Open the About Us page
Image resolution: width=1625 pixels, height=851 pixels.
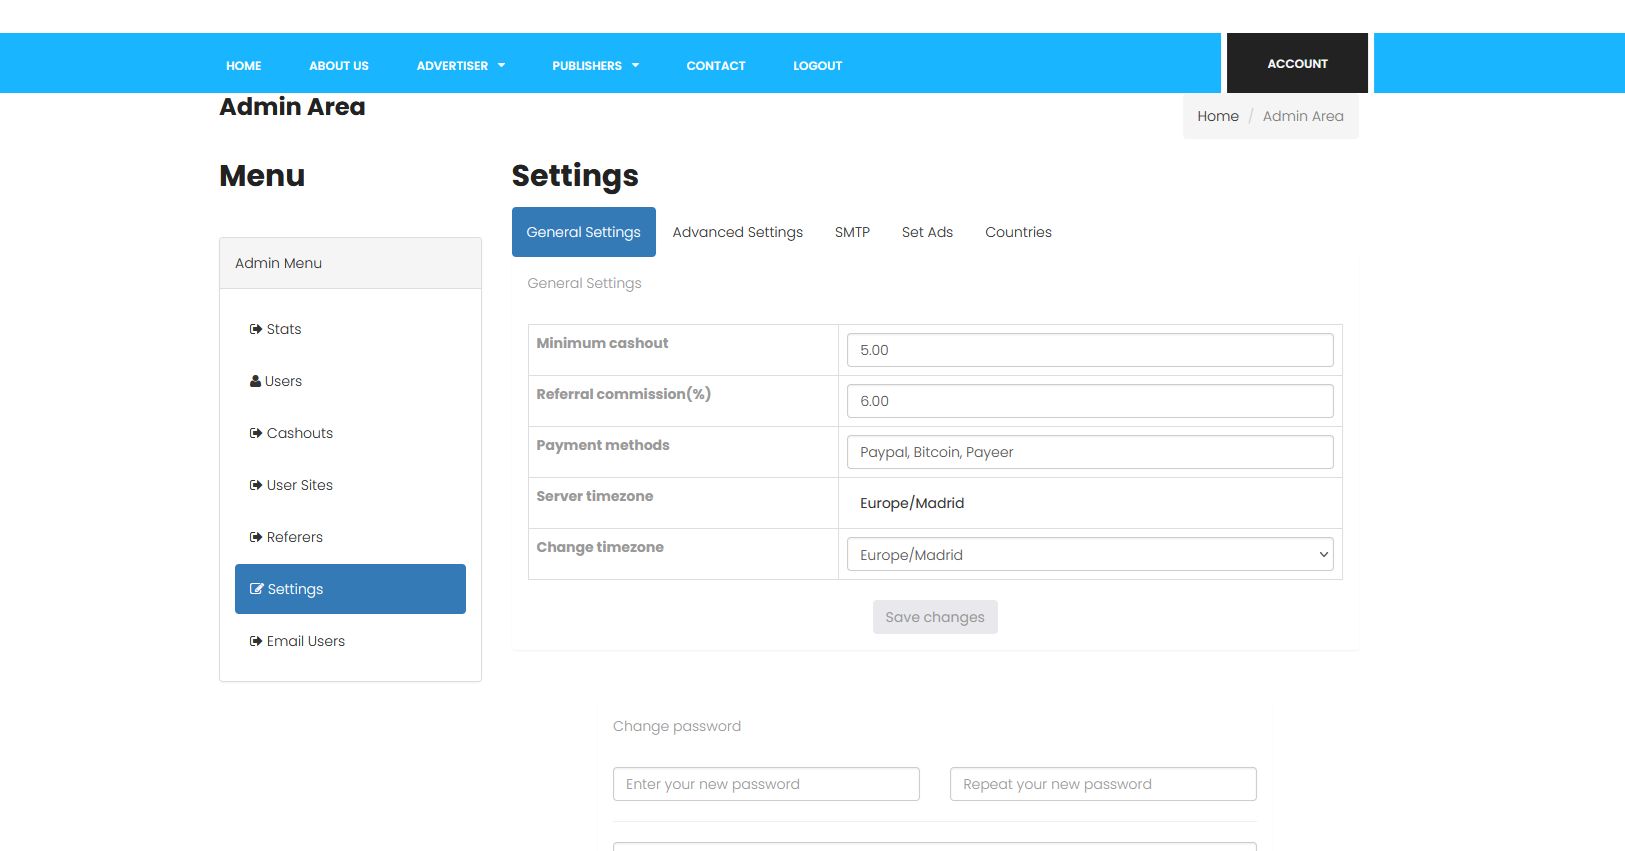(339, 66)
